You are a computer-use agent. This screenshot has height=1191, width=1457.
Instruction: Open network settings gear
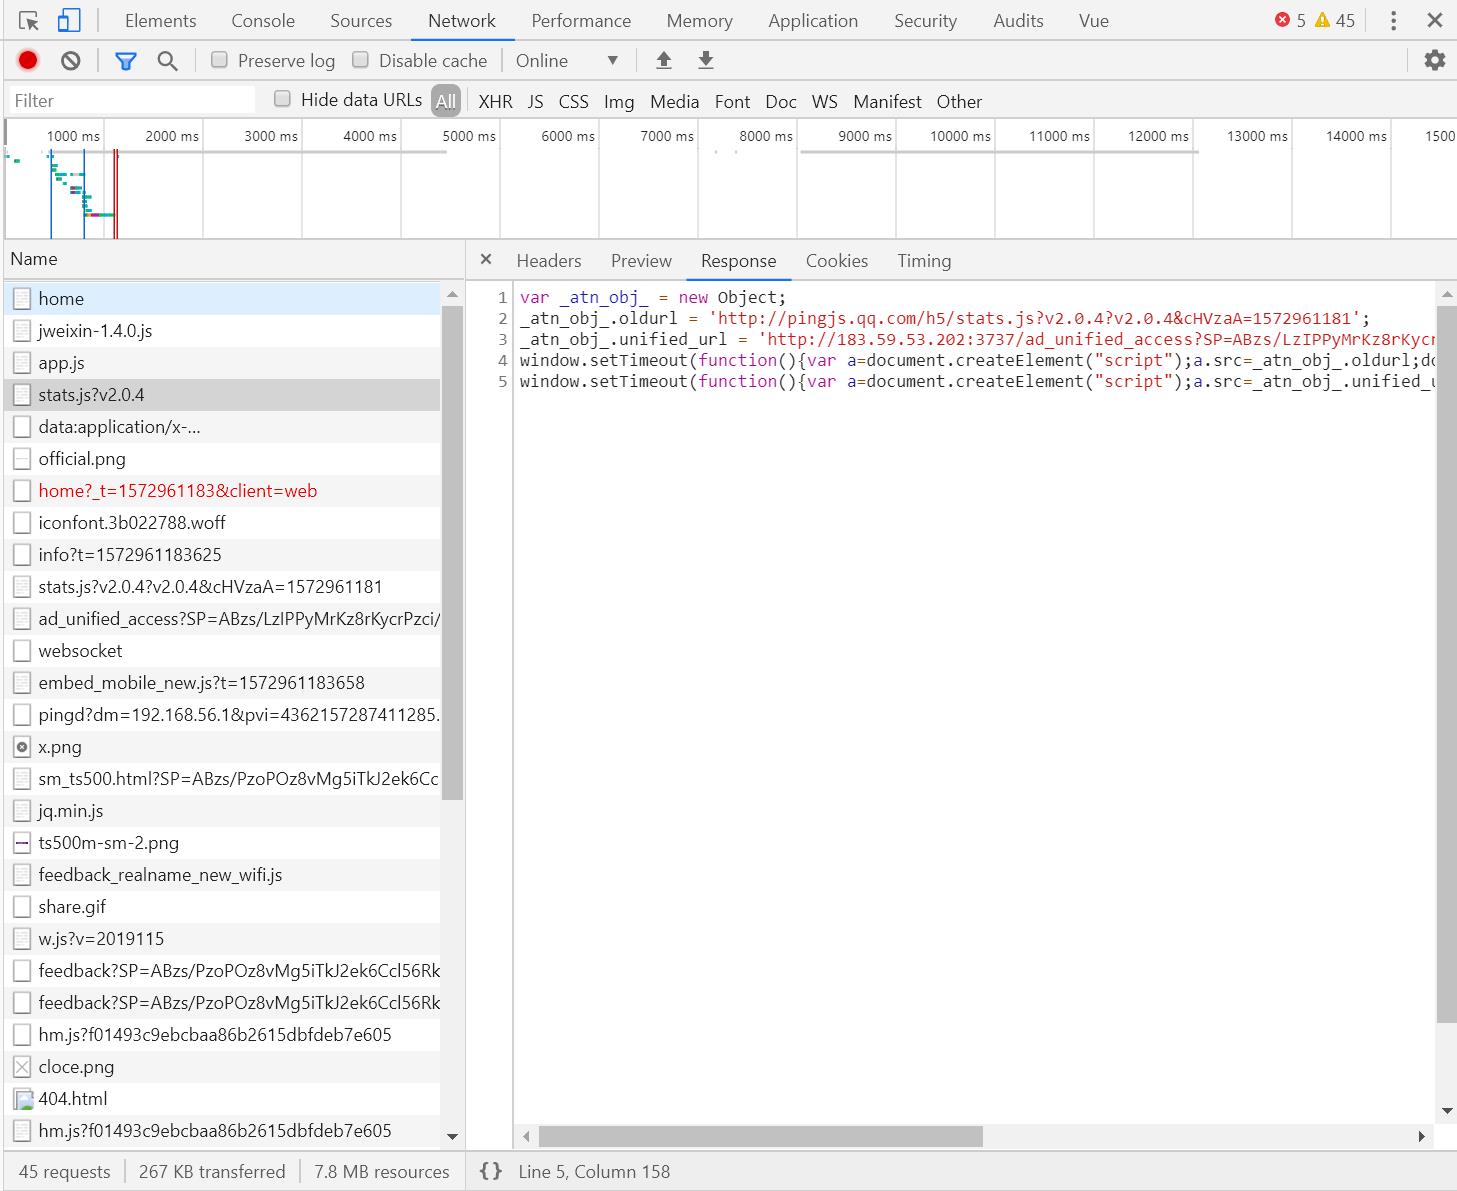coord(1434,61)
